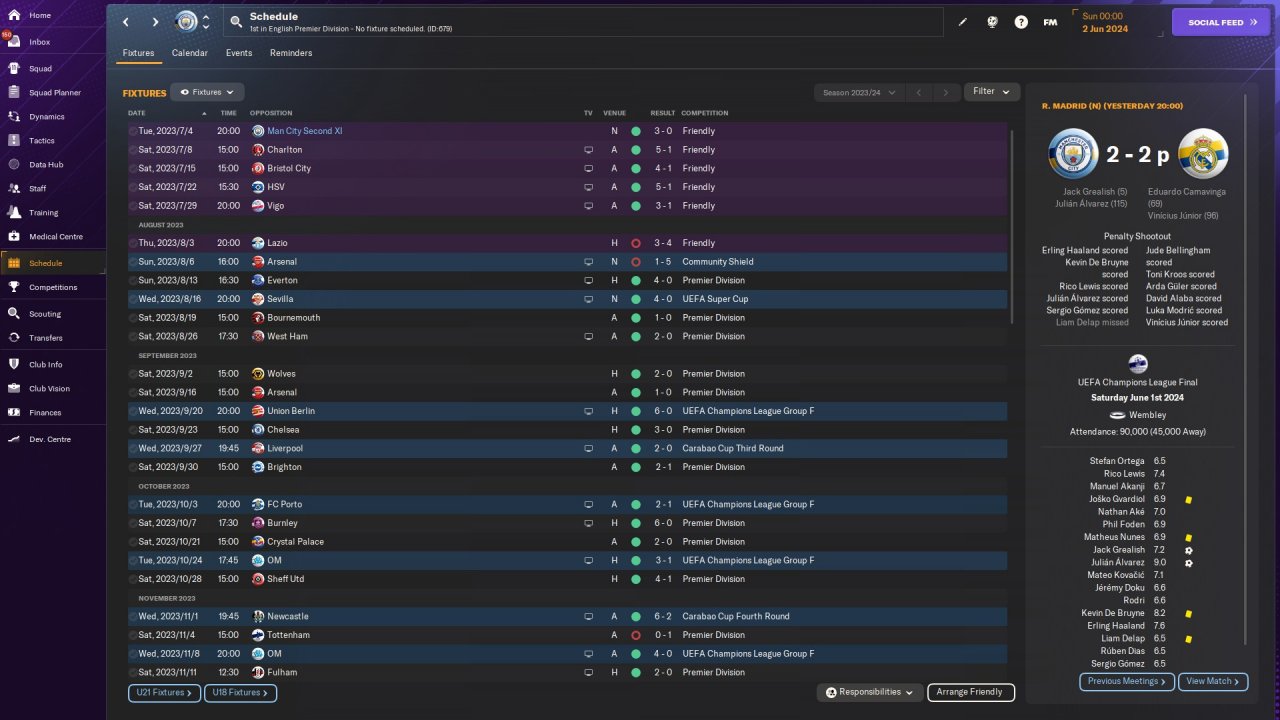The width and height of the screenshot is (1280, 720).
Task: Open the help question mark icon
Action: click(x=1021, y=22)
